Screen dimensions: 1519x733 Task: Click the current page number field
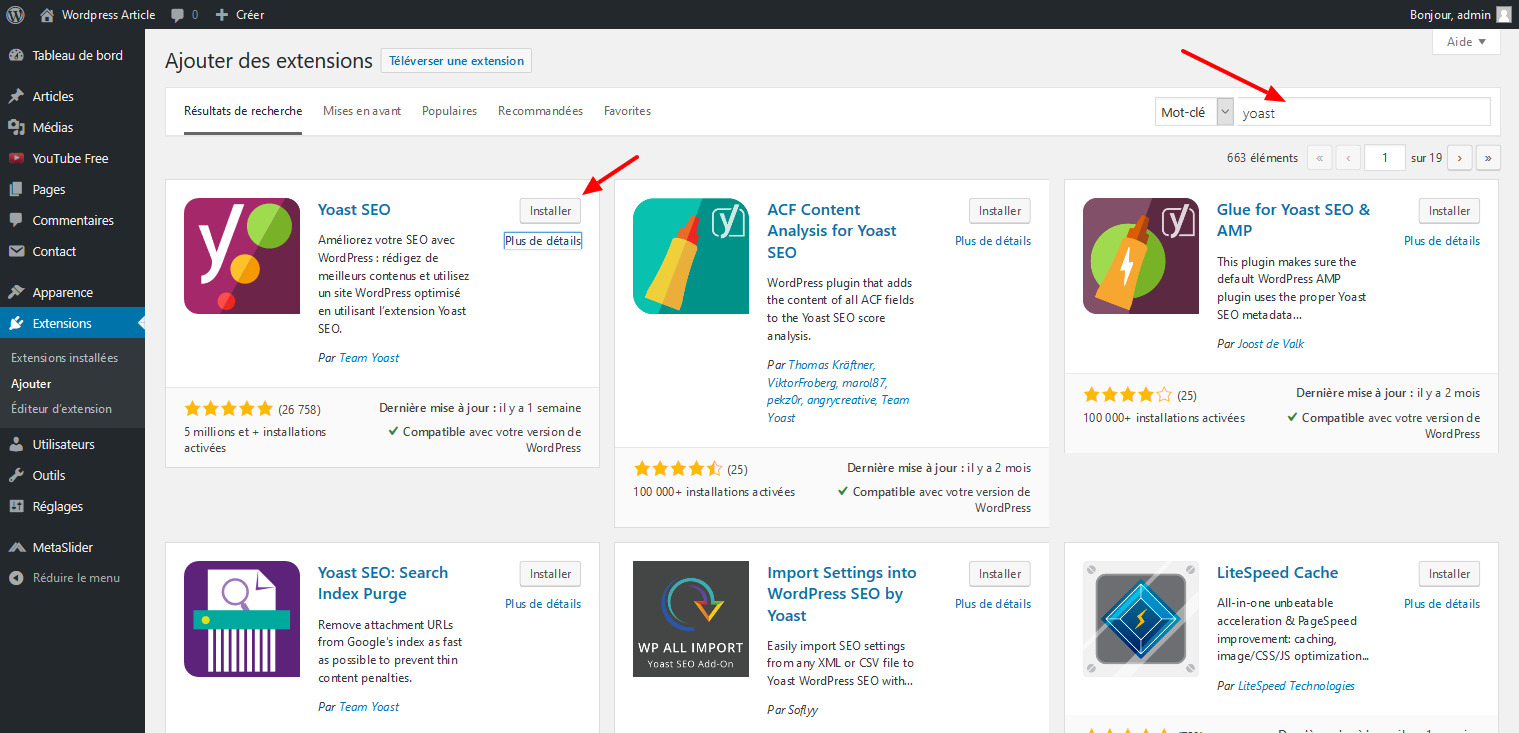(x=1385, y=158)
